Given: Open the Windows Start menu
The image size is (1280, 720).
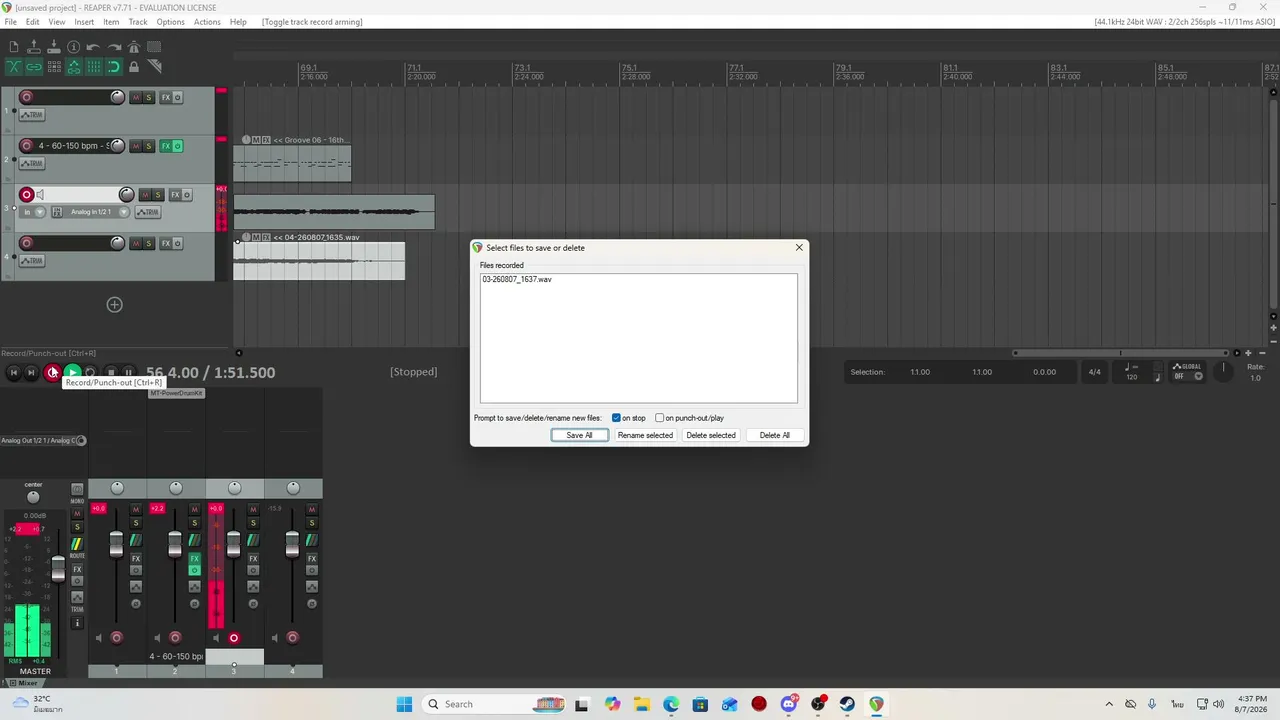Looking at the screenshot, I should (404, 704).
